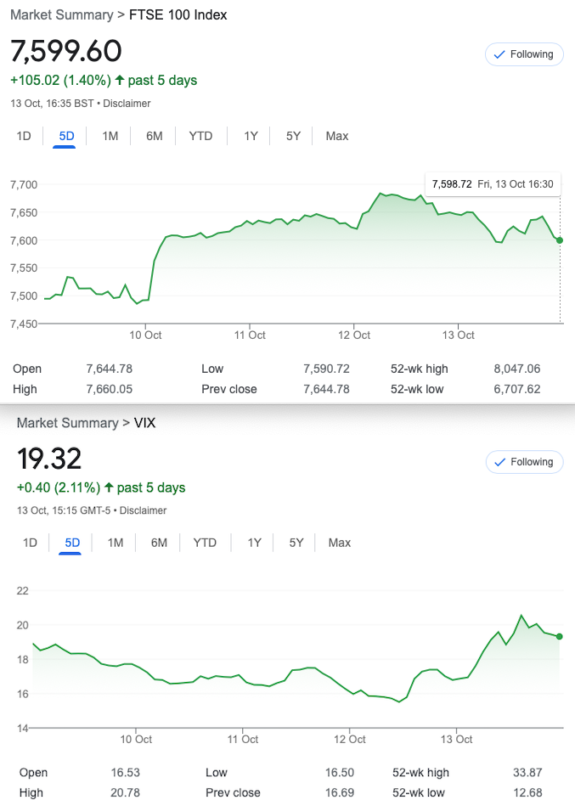The image size is (575, 800).
Task: Select YTD range tab on VIX chart
Action: click(205, 543)
